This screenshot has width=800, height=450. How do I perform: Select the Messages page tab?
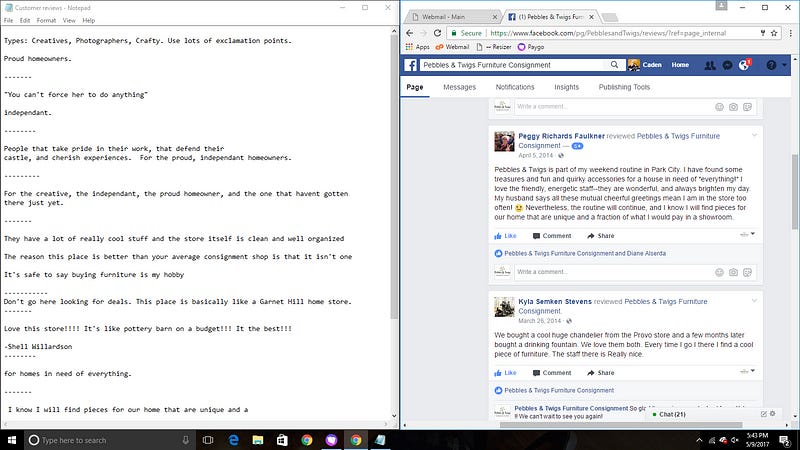tap(459, 87)
